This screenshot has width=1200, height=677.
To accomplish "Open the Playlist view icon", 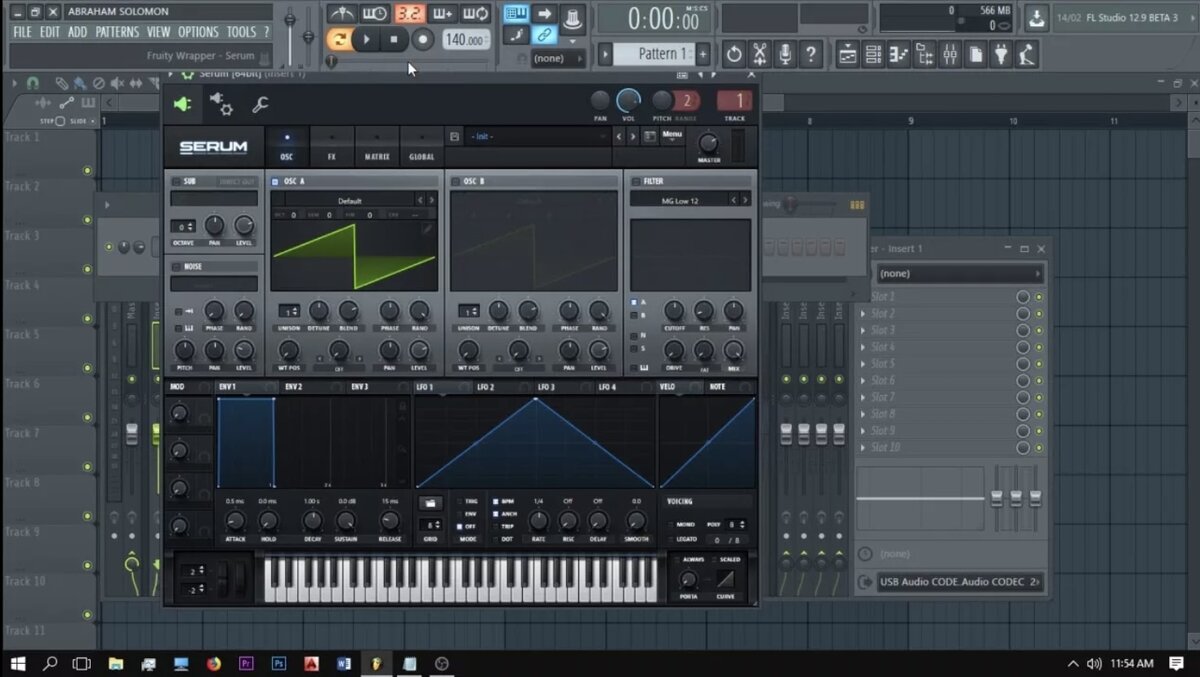I will coord(848,54).
